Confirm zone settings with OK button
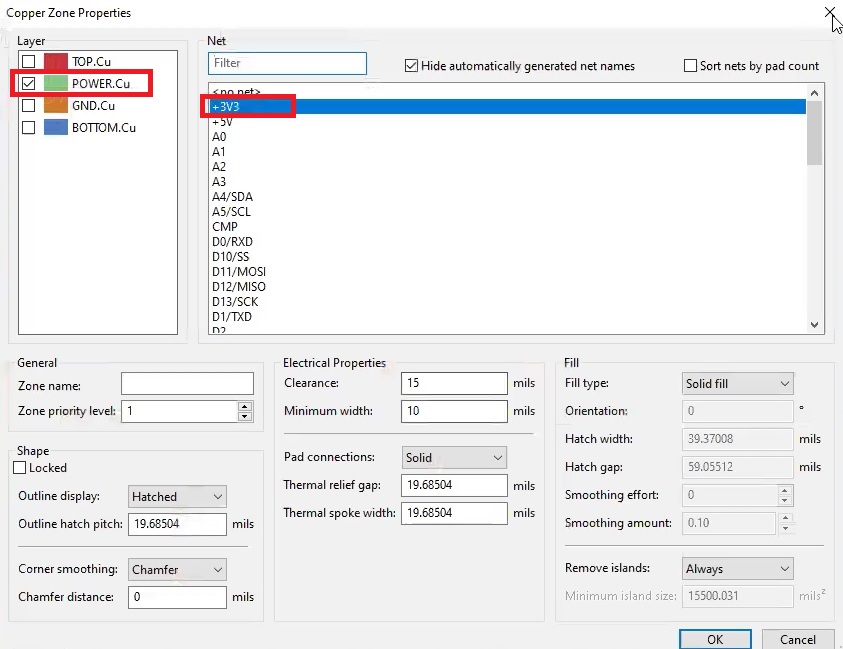The width and height of the screenshot is (843, 649). pyautogui.click(x=715, y=639)
